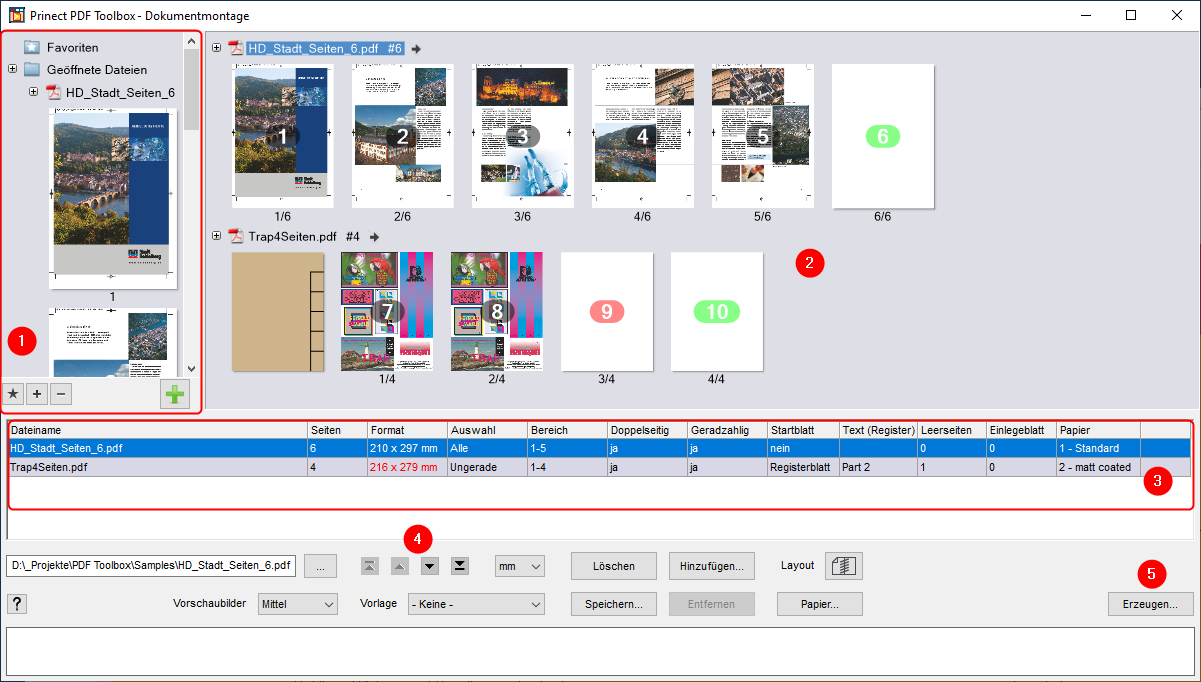Select the Geöffnete Dateien folder

97,70
